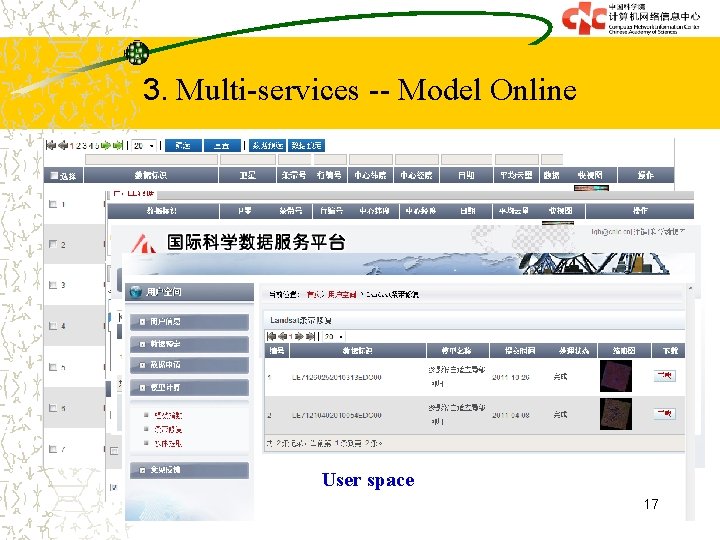Expand the bottom sidebar menu in user space
Screen dimensions: 720x540
click(189, 470)
